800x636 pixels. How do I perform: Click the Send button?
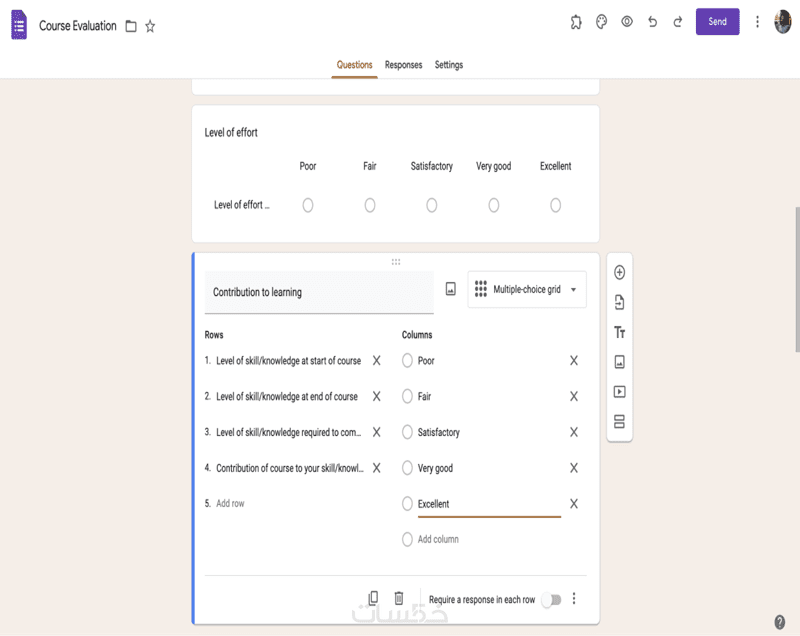pos(717,21)
